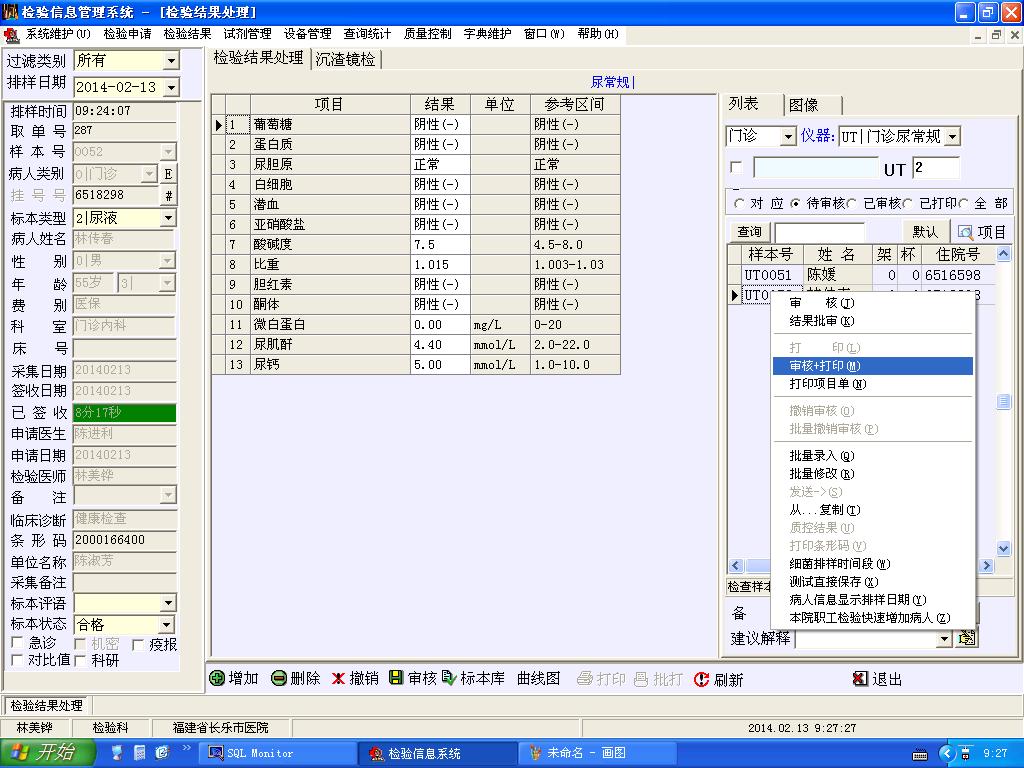
Task: Click the 删除 (delete) minus icon
Action: pyautogui.click(x=279, y=679)
